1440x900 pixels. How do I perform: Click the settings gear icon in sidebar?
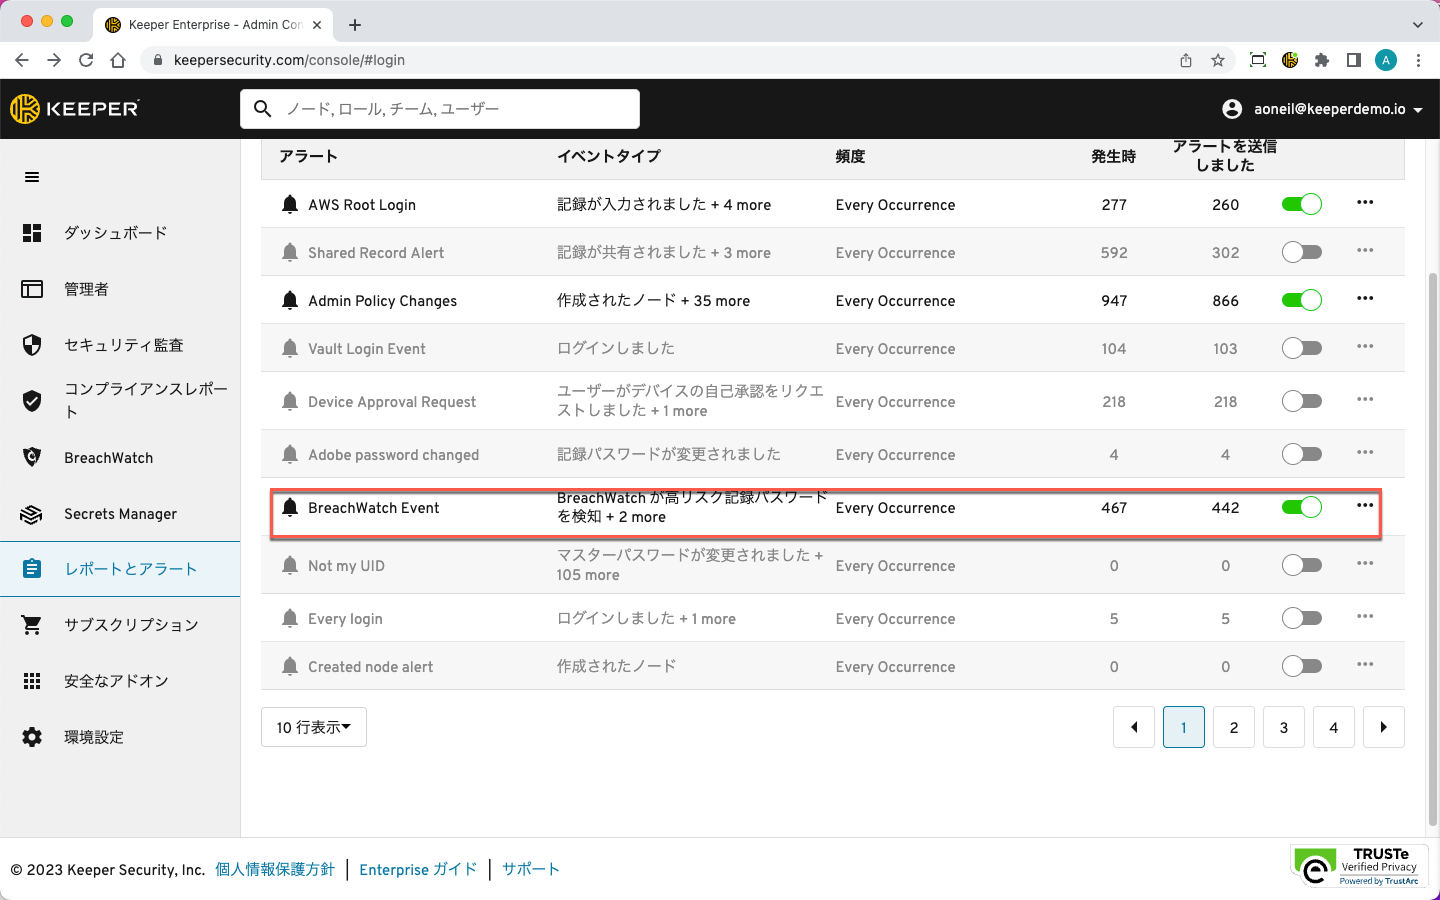pos(32,737)
